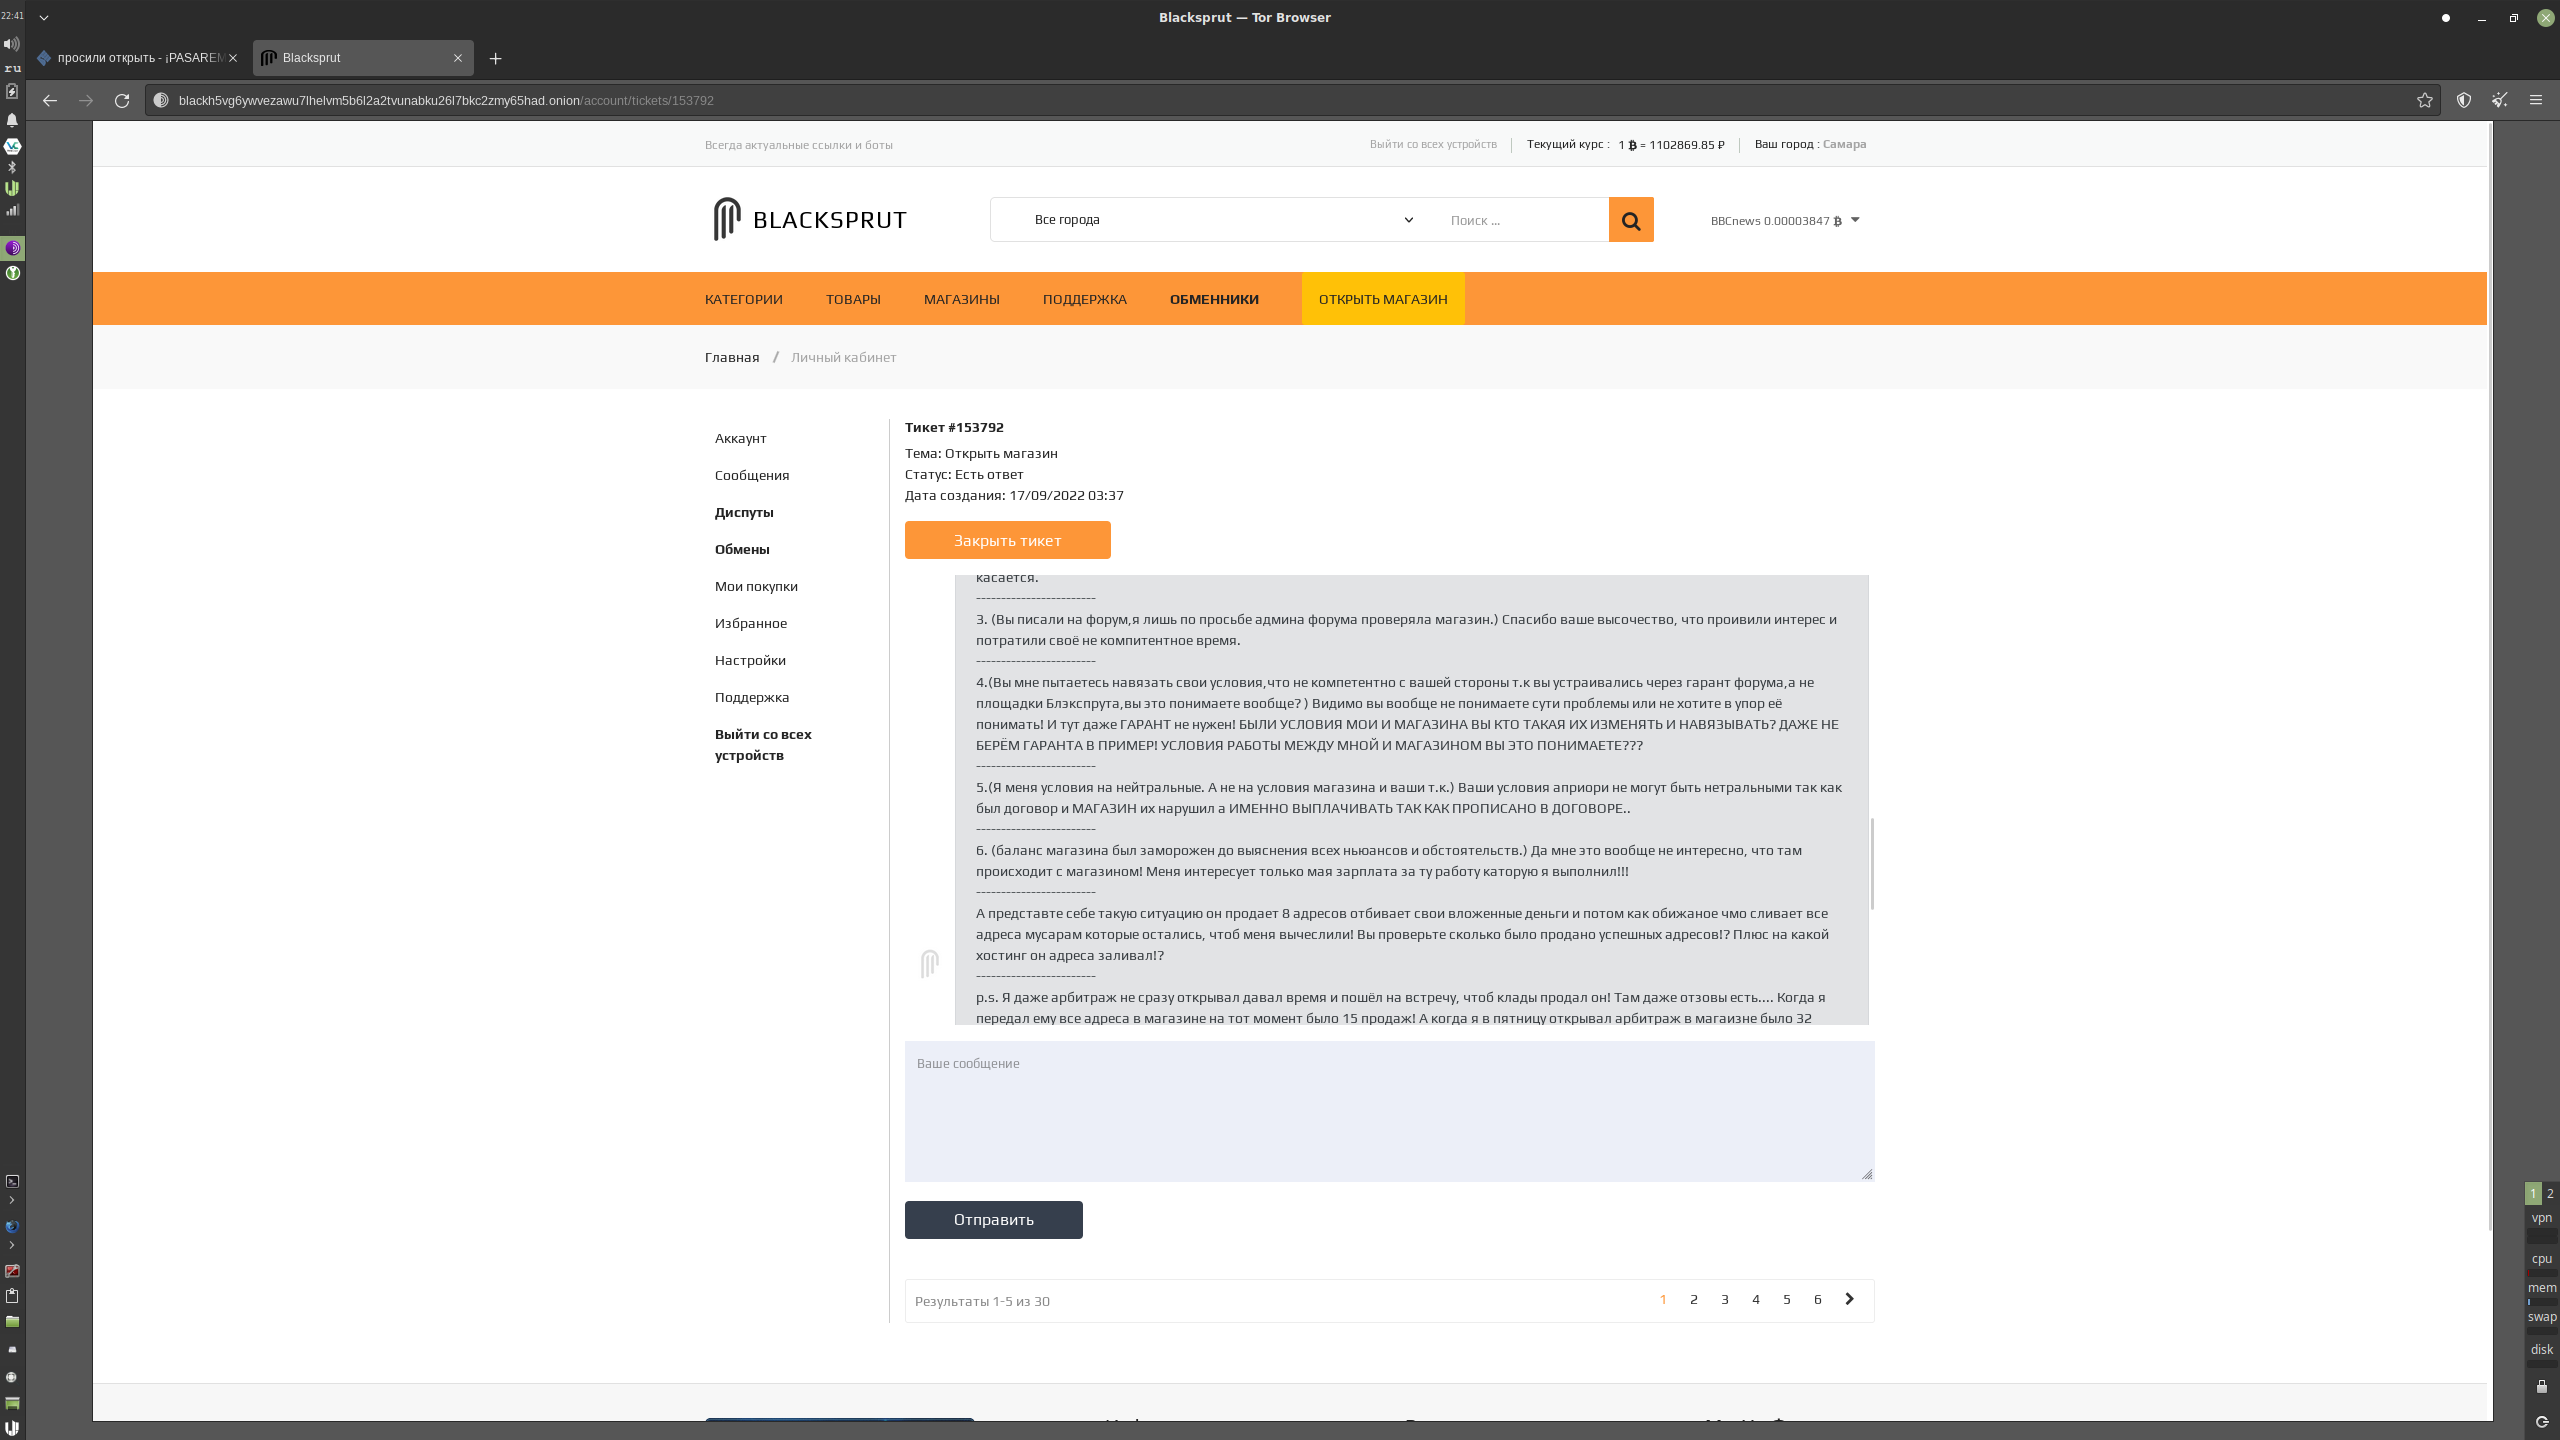Click 'Всегда актуальные ссылки и боты' link

click(798, 145)
